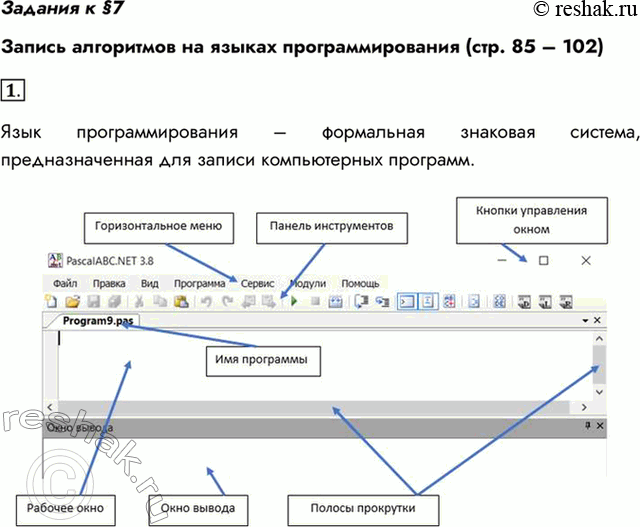
Task: Click the Open folder toolbar icon
Action: [72, 301]
